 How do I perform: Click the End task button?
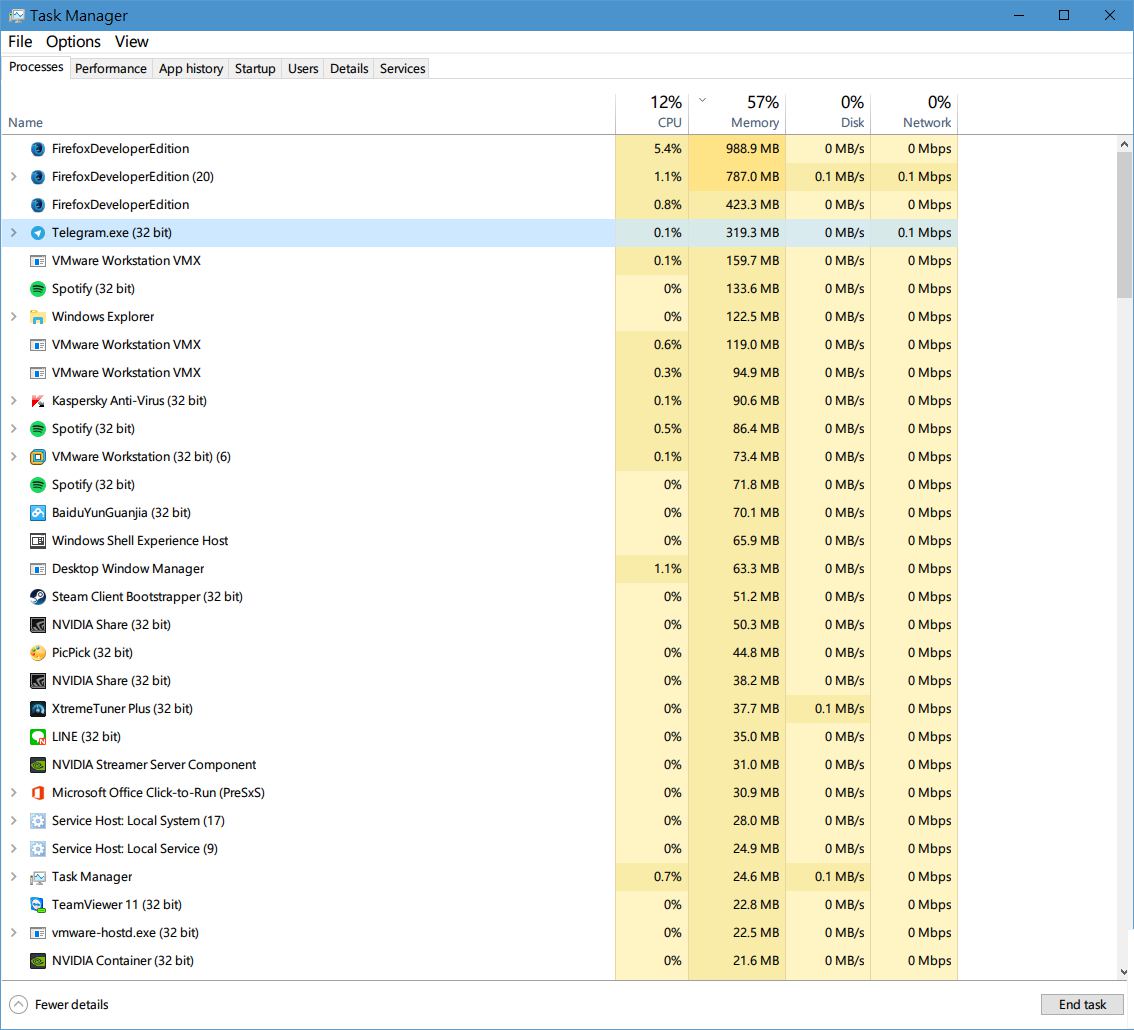(x=1082, y=1005)
